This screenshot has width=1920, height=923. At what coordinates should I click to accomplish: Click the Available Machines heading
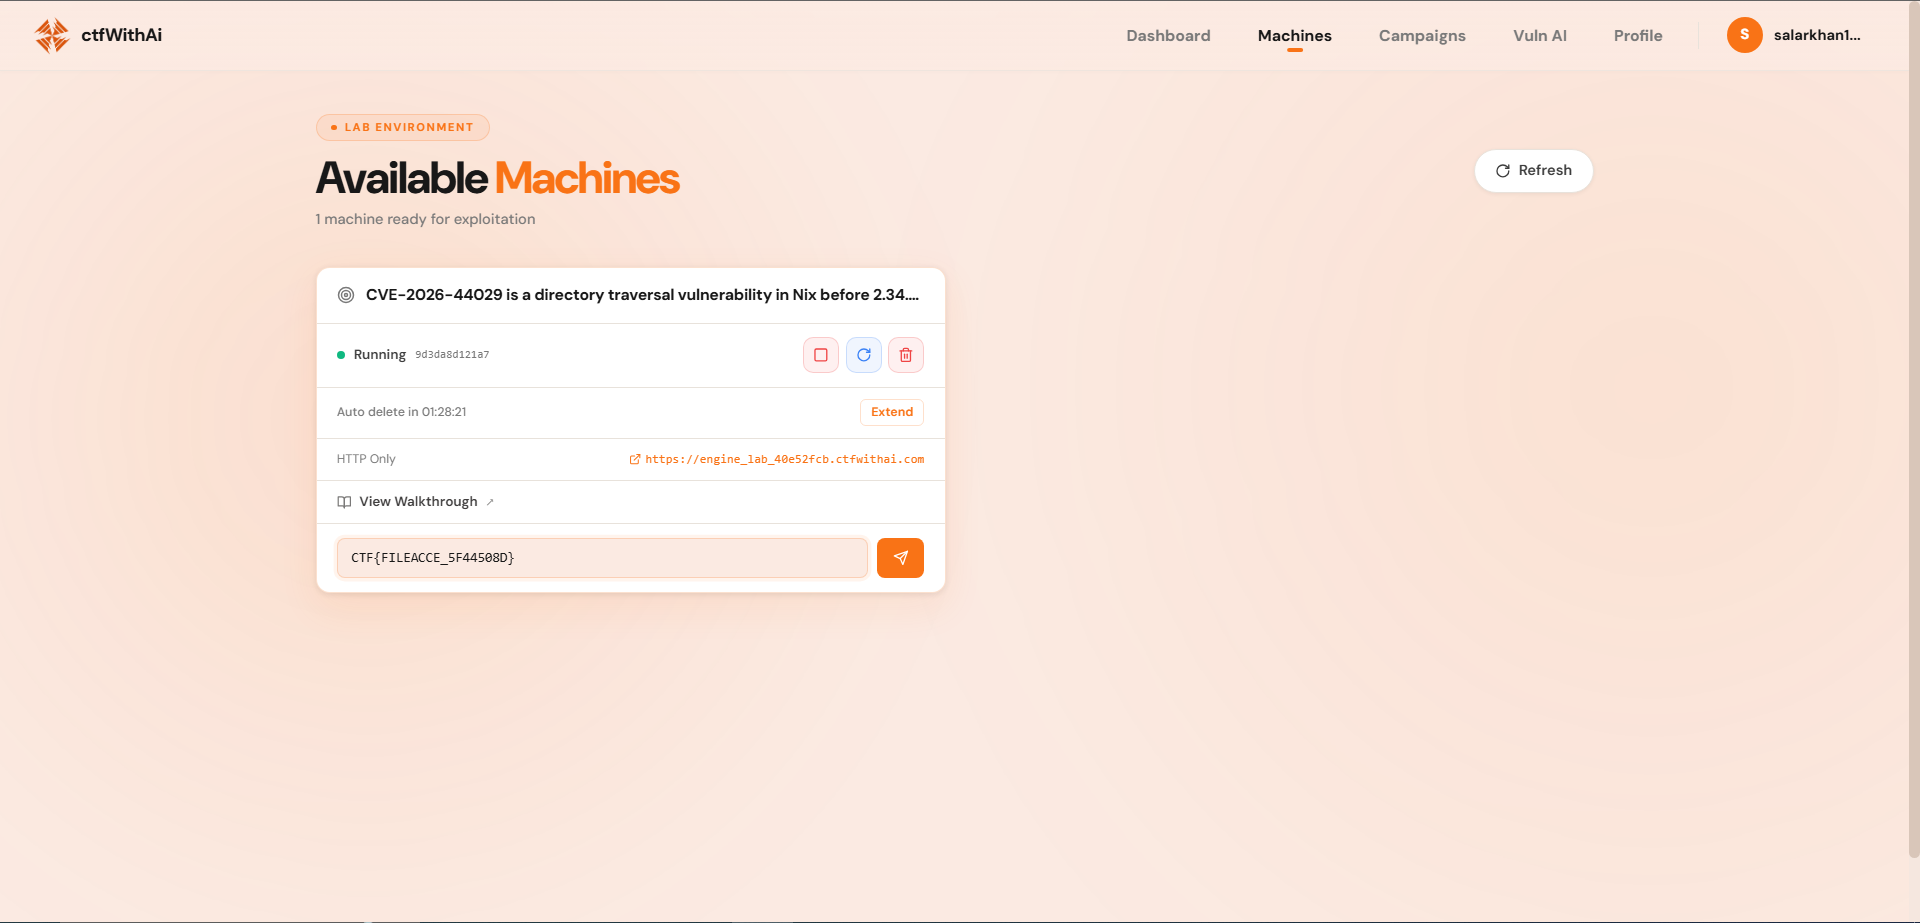(x=498, y=178)
